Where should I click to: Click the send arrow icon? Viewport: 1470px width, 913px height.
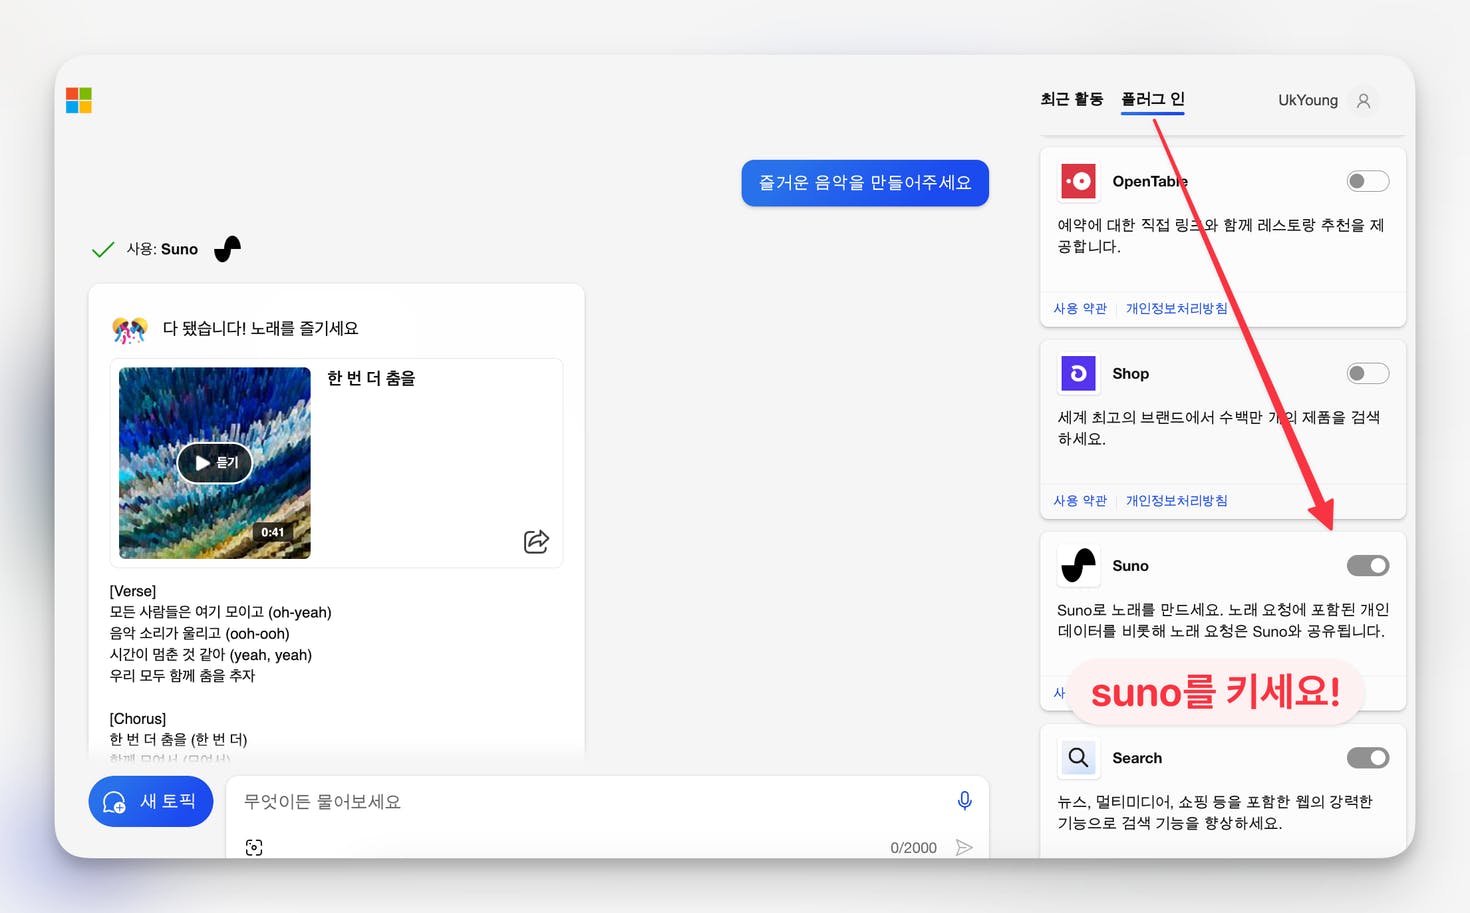(x=964, y=848)
